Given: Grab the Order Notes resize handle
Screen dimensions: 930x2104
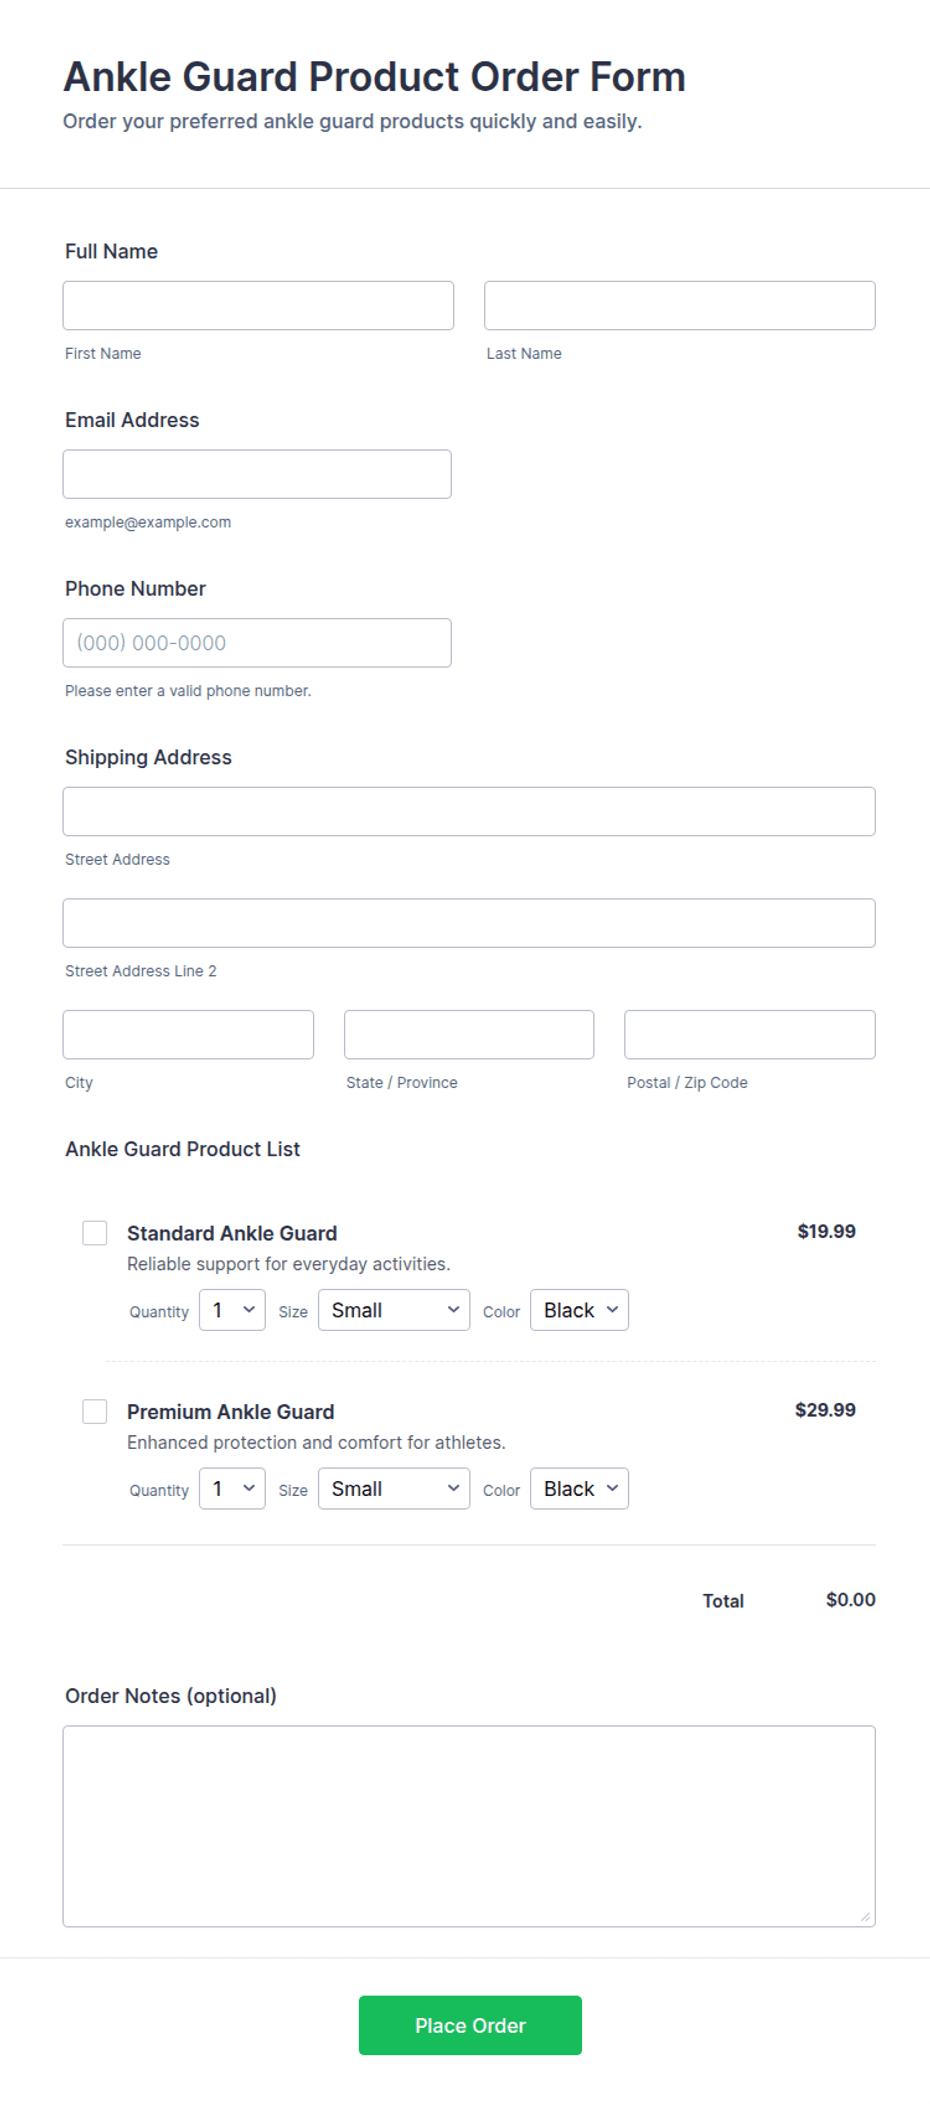Looking at the screenshot, I should coord(866,1917).
